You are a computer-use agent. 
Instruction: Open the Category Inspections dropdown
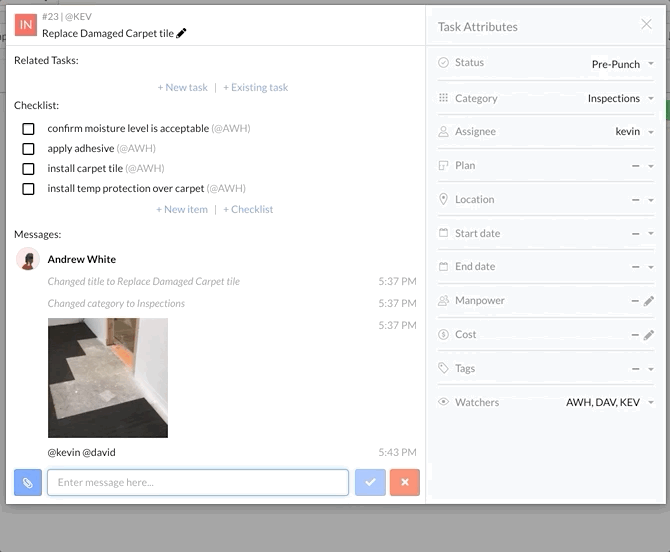pyautogui.click(x=621, y=98)
